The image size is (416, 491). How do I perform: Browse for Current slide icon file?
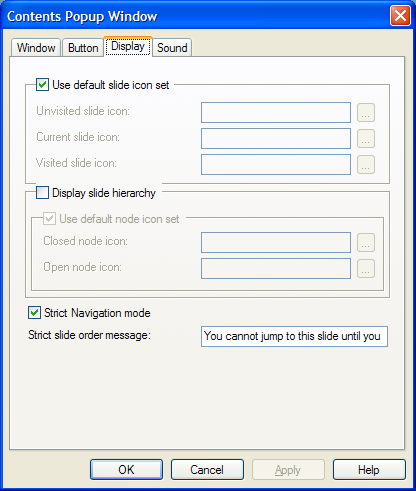(x=366, y=139)
